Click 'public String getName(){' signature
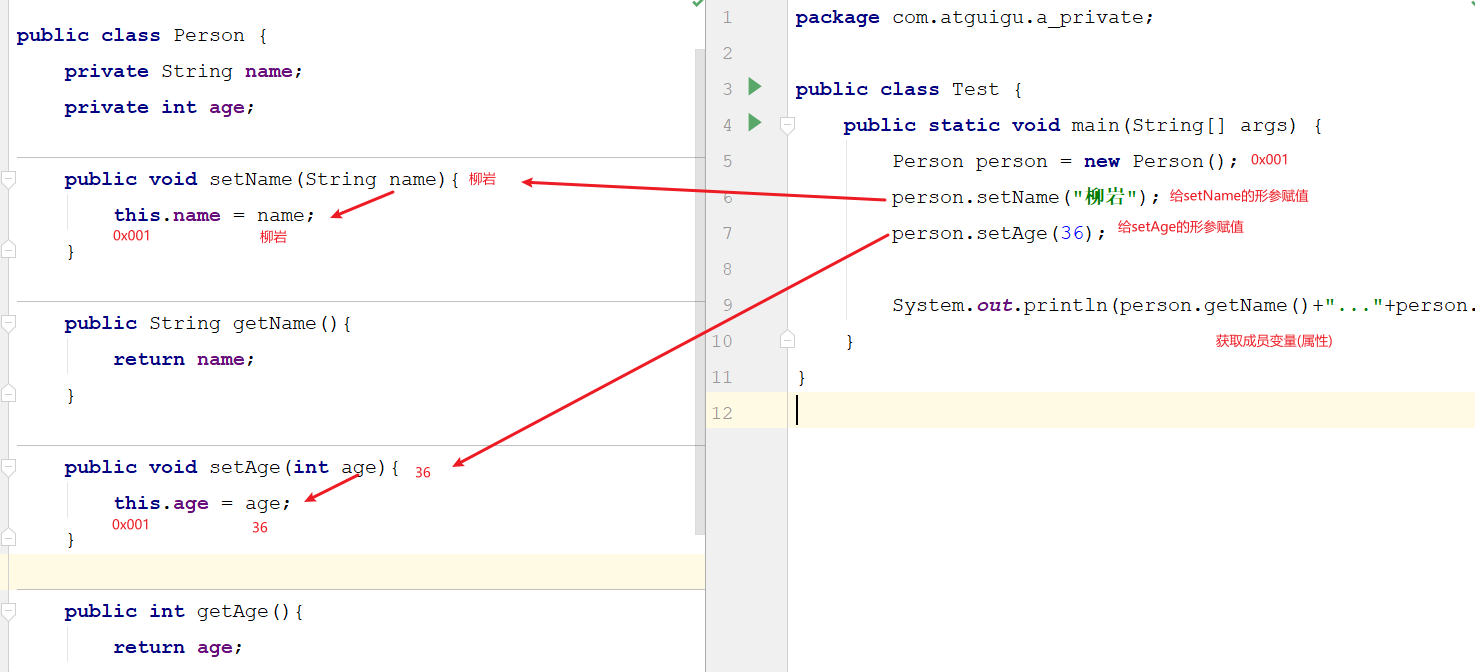 coord(208,323)
